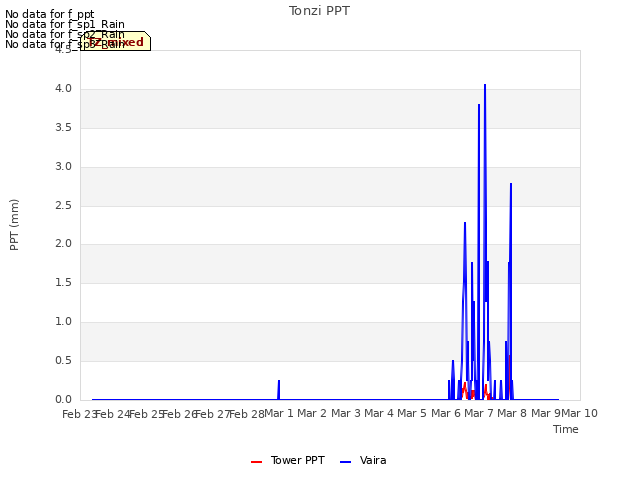Click the Mar 1 x-axis tick label

[x=279, y=413]
